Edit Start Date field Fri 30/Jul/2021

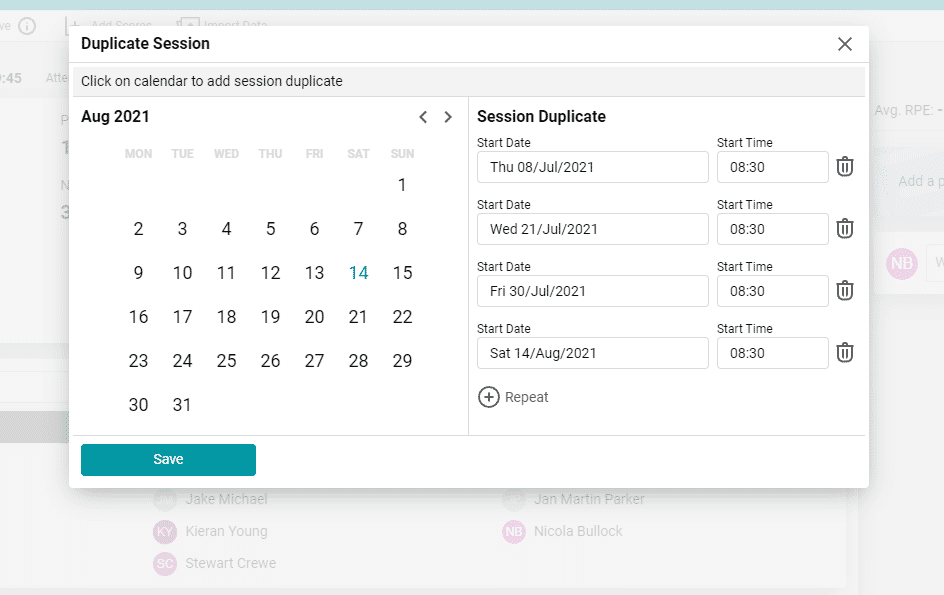coord(592,291)
